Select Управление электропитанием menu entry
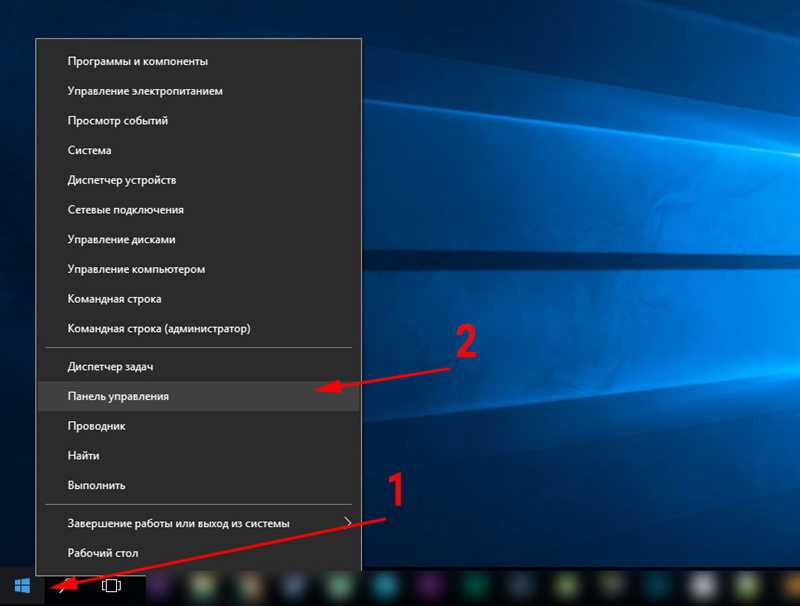The height and width of the screenshot is (606, 800). 198,91
